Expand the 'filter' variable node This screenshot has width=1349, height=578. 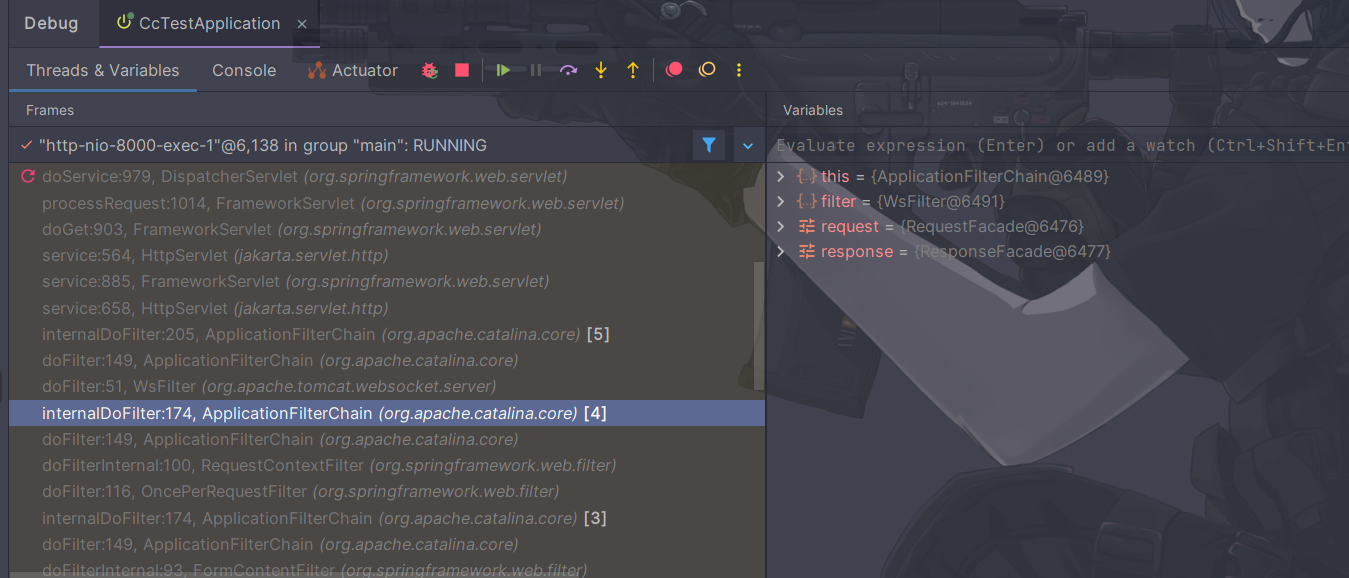point(782,202)
